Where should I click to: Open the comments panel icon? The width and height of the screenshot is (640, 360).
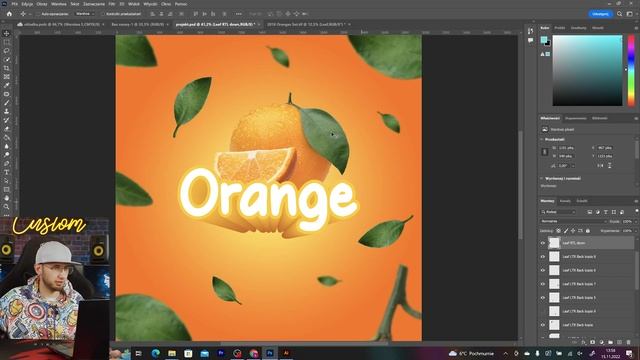(530, 40)
